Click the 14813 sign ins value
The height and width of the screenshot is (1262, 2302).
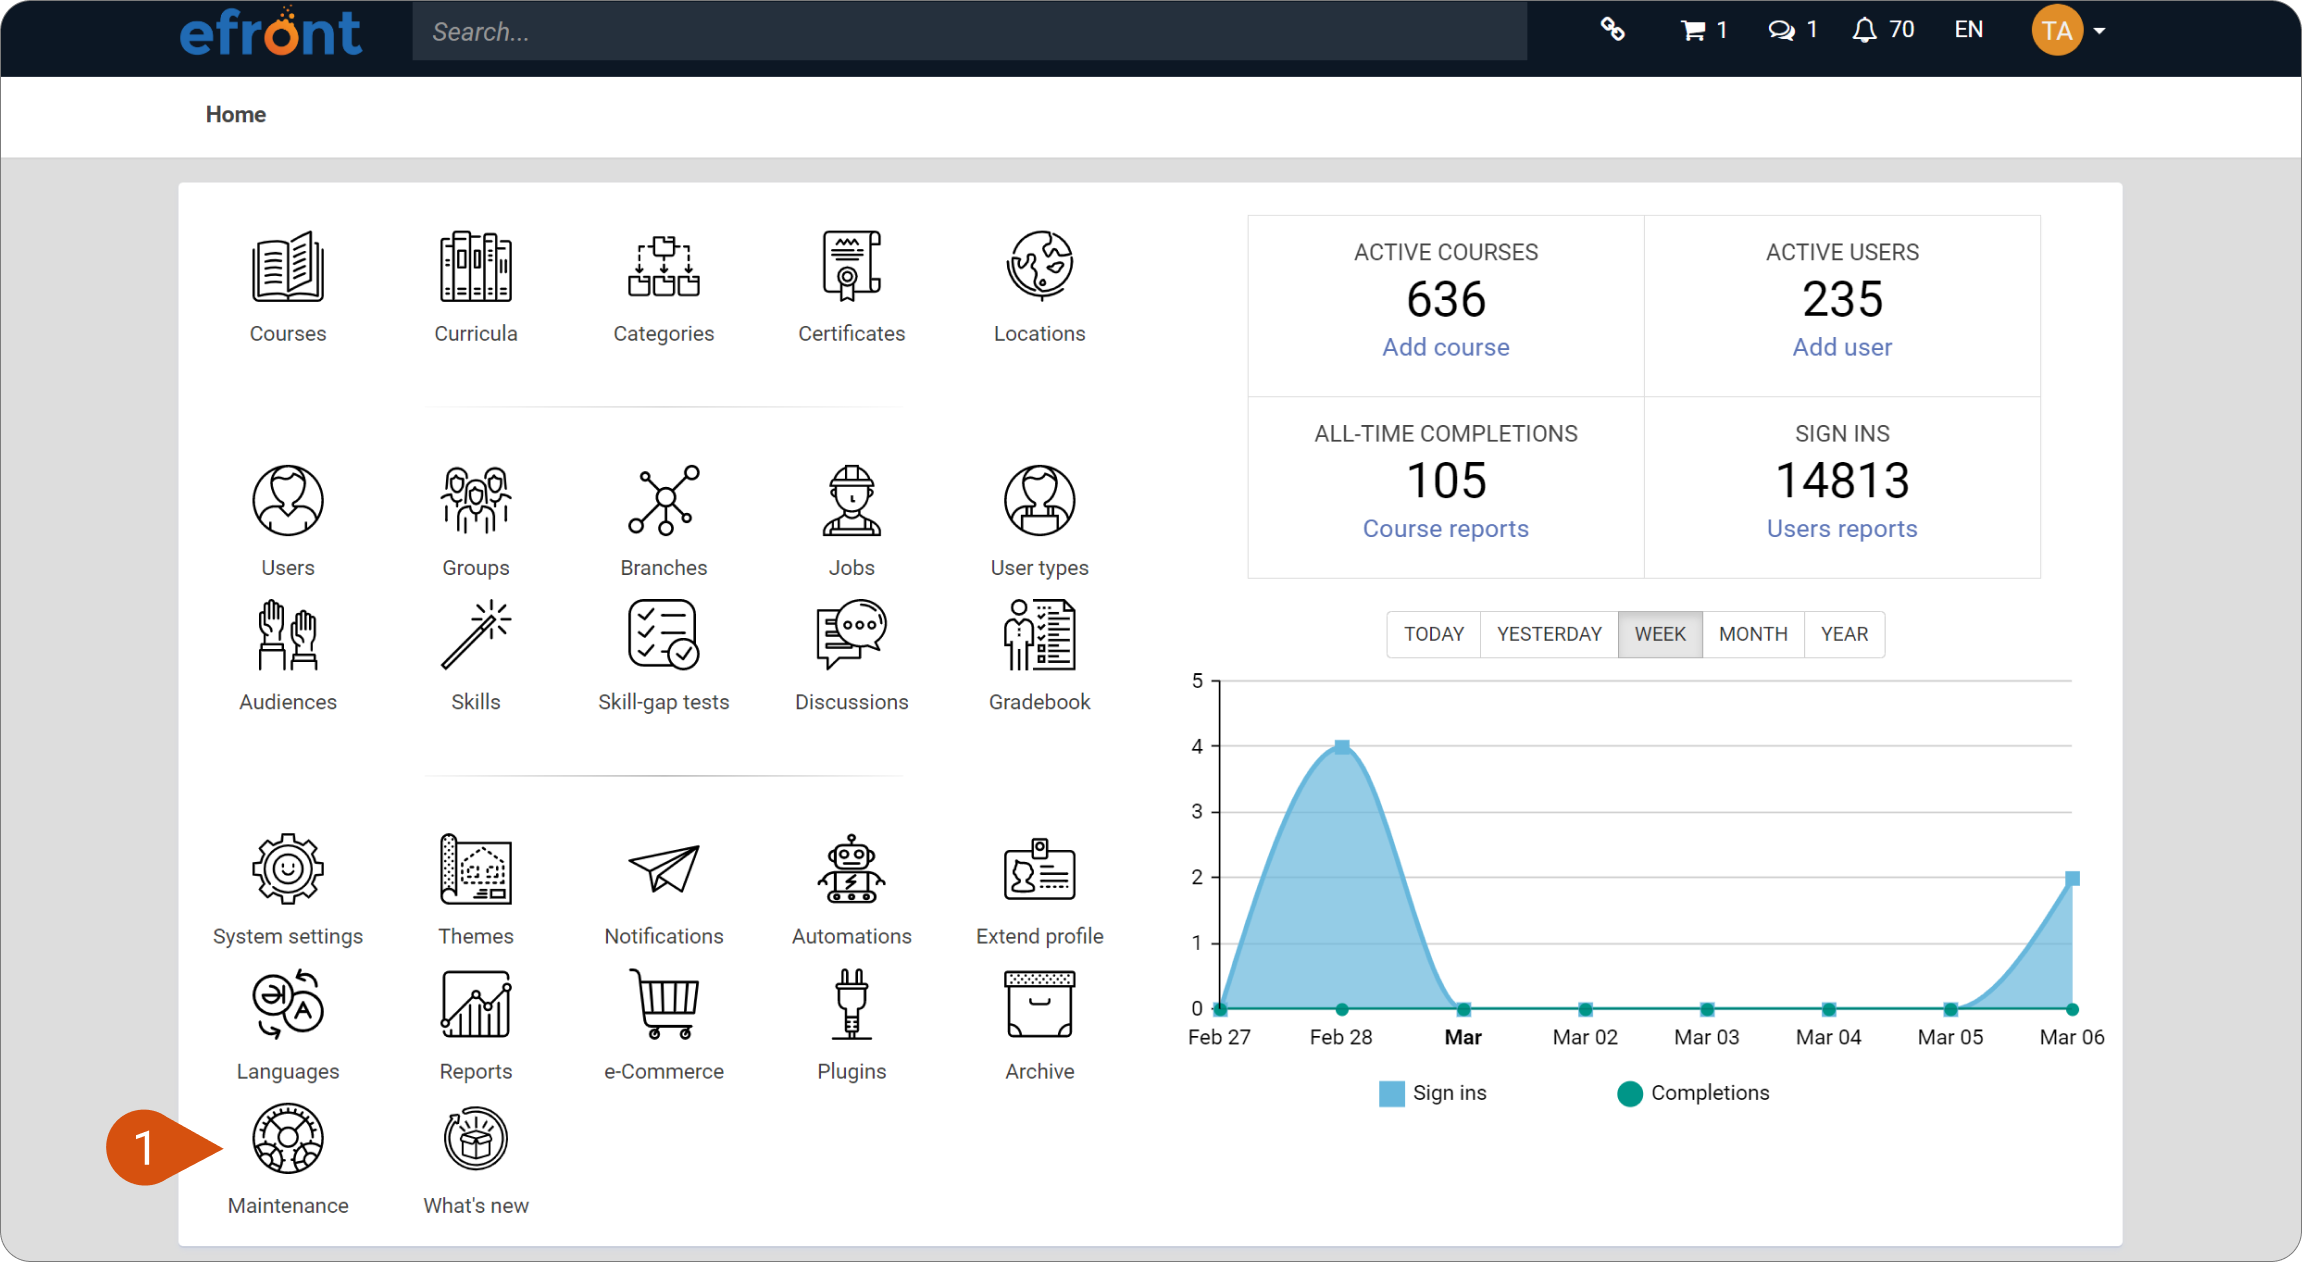[x=1842, y=481]
